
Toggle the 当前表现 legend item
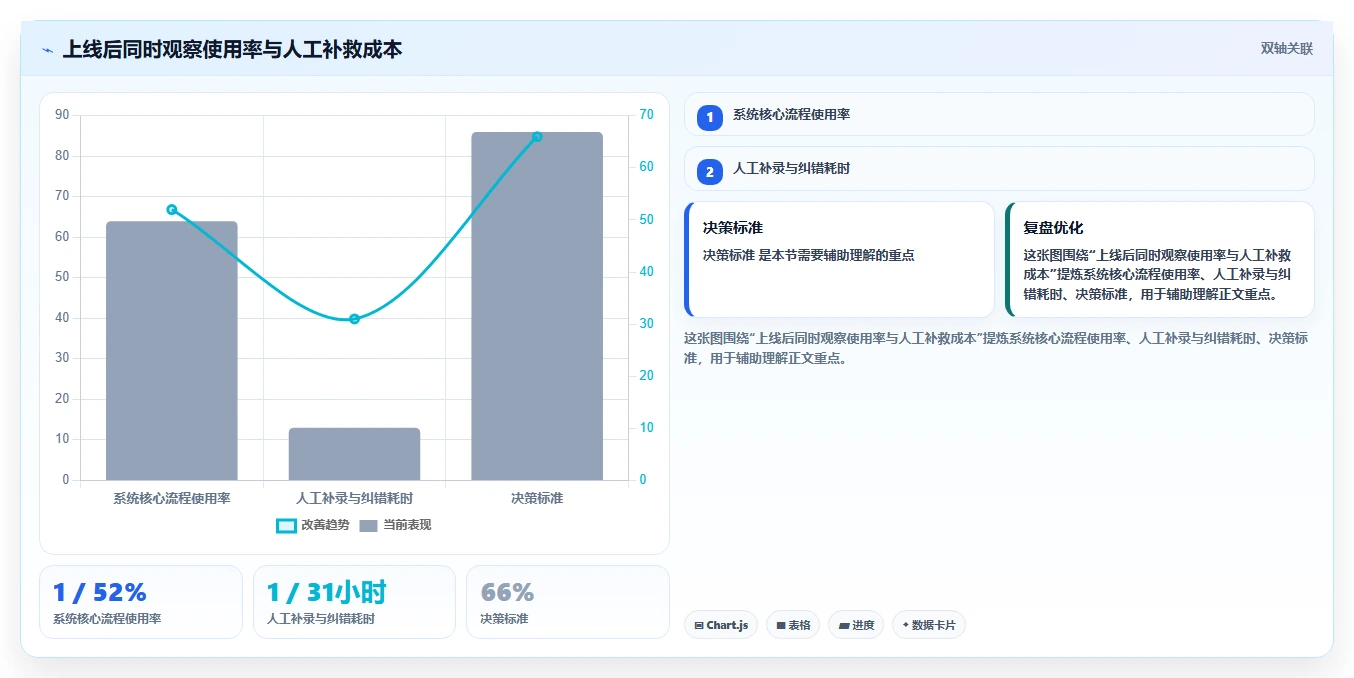(x=395, y=525)
